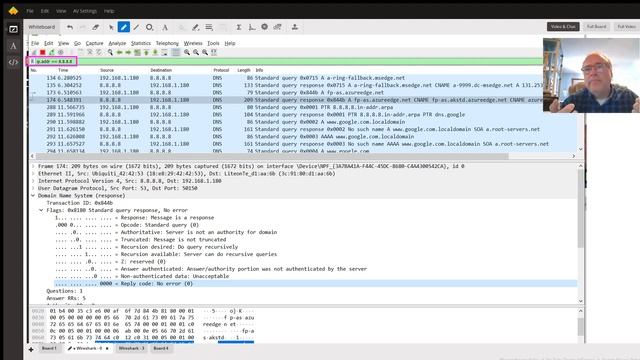This screenshot has width=640, height=360.
Task: Select the eraser tool in whiteboard toolbar
Action: click(96, 27)
